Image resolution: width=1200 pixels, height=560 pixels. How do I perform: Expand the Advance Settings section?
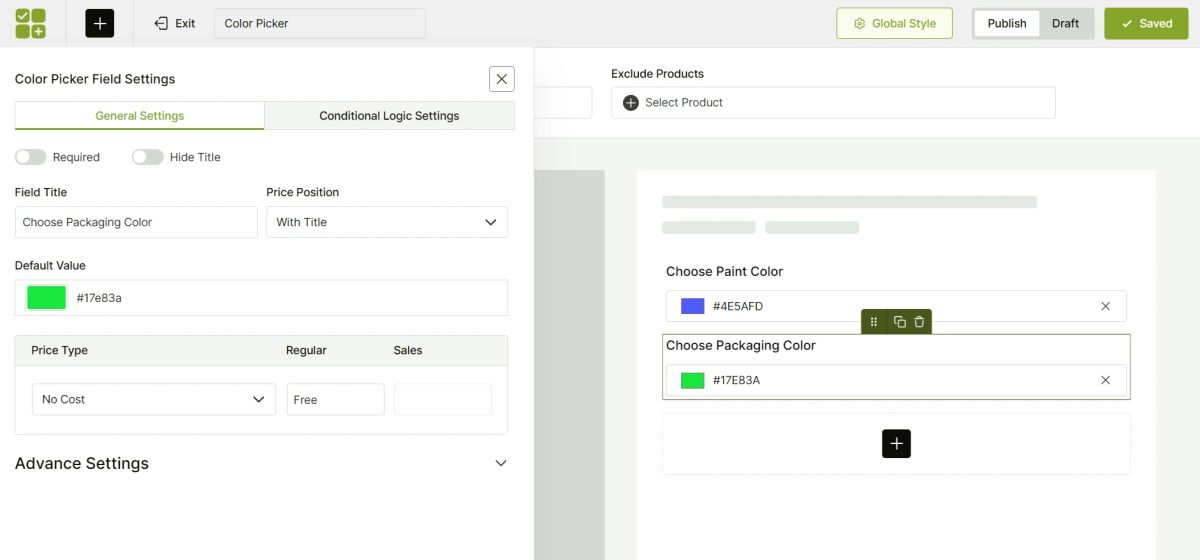[x=501, y=463]
